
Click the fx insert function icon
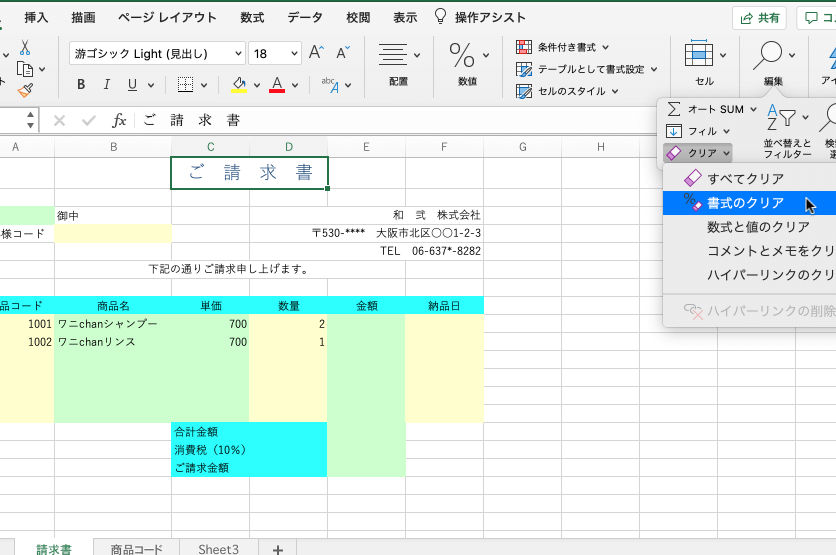coord(119,120)
